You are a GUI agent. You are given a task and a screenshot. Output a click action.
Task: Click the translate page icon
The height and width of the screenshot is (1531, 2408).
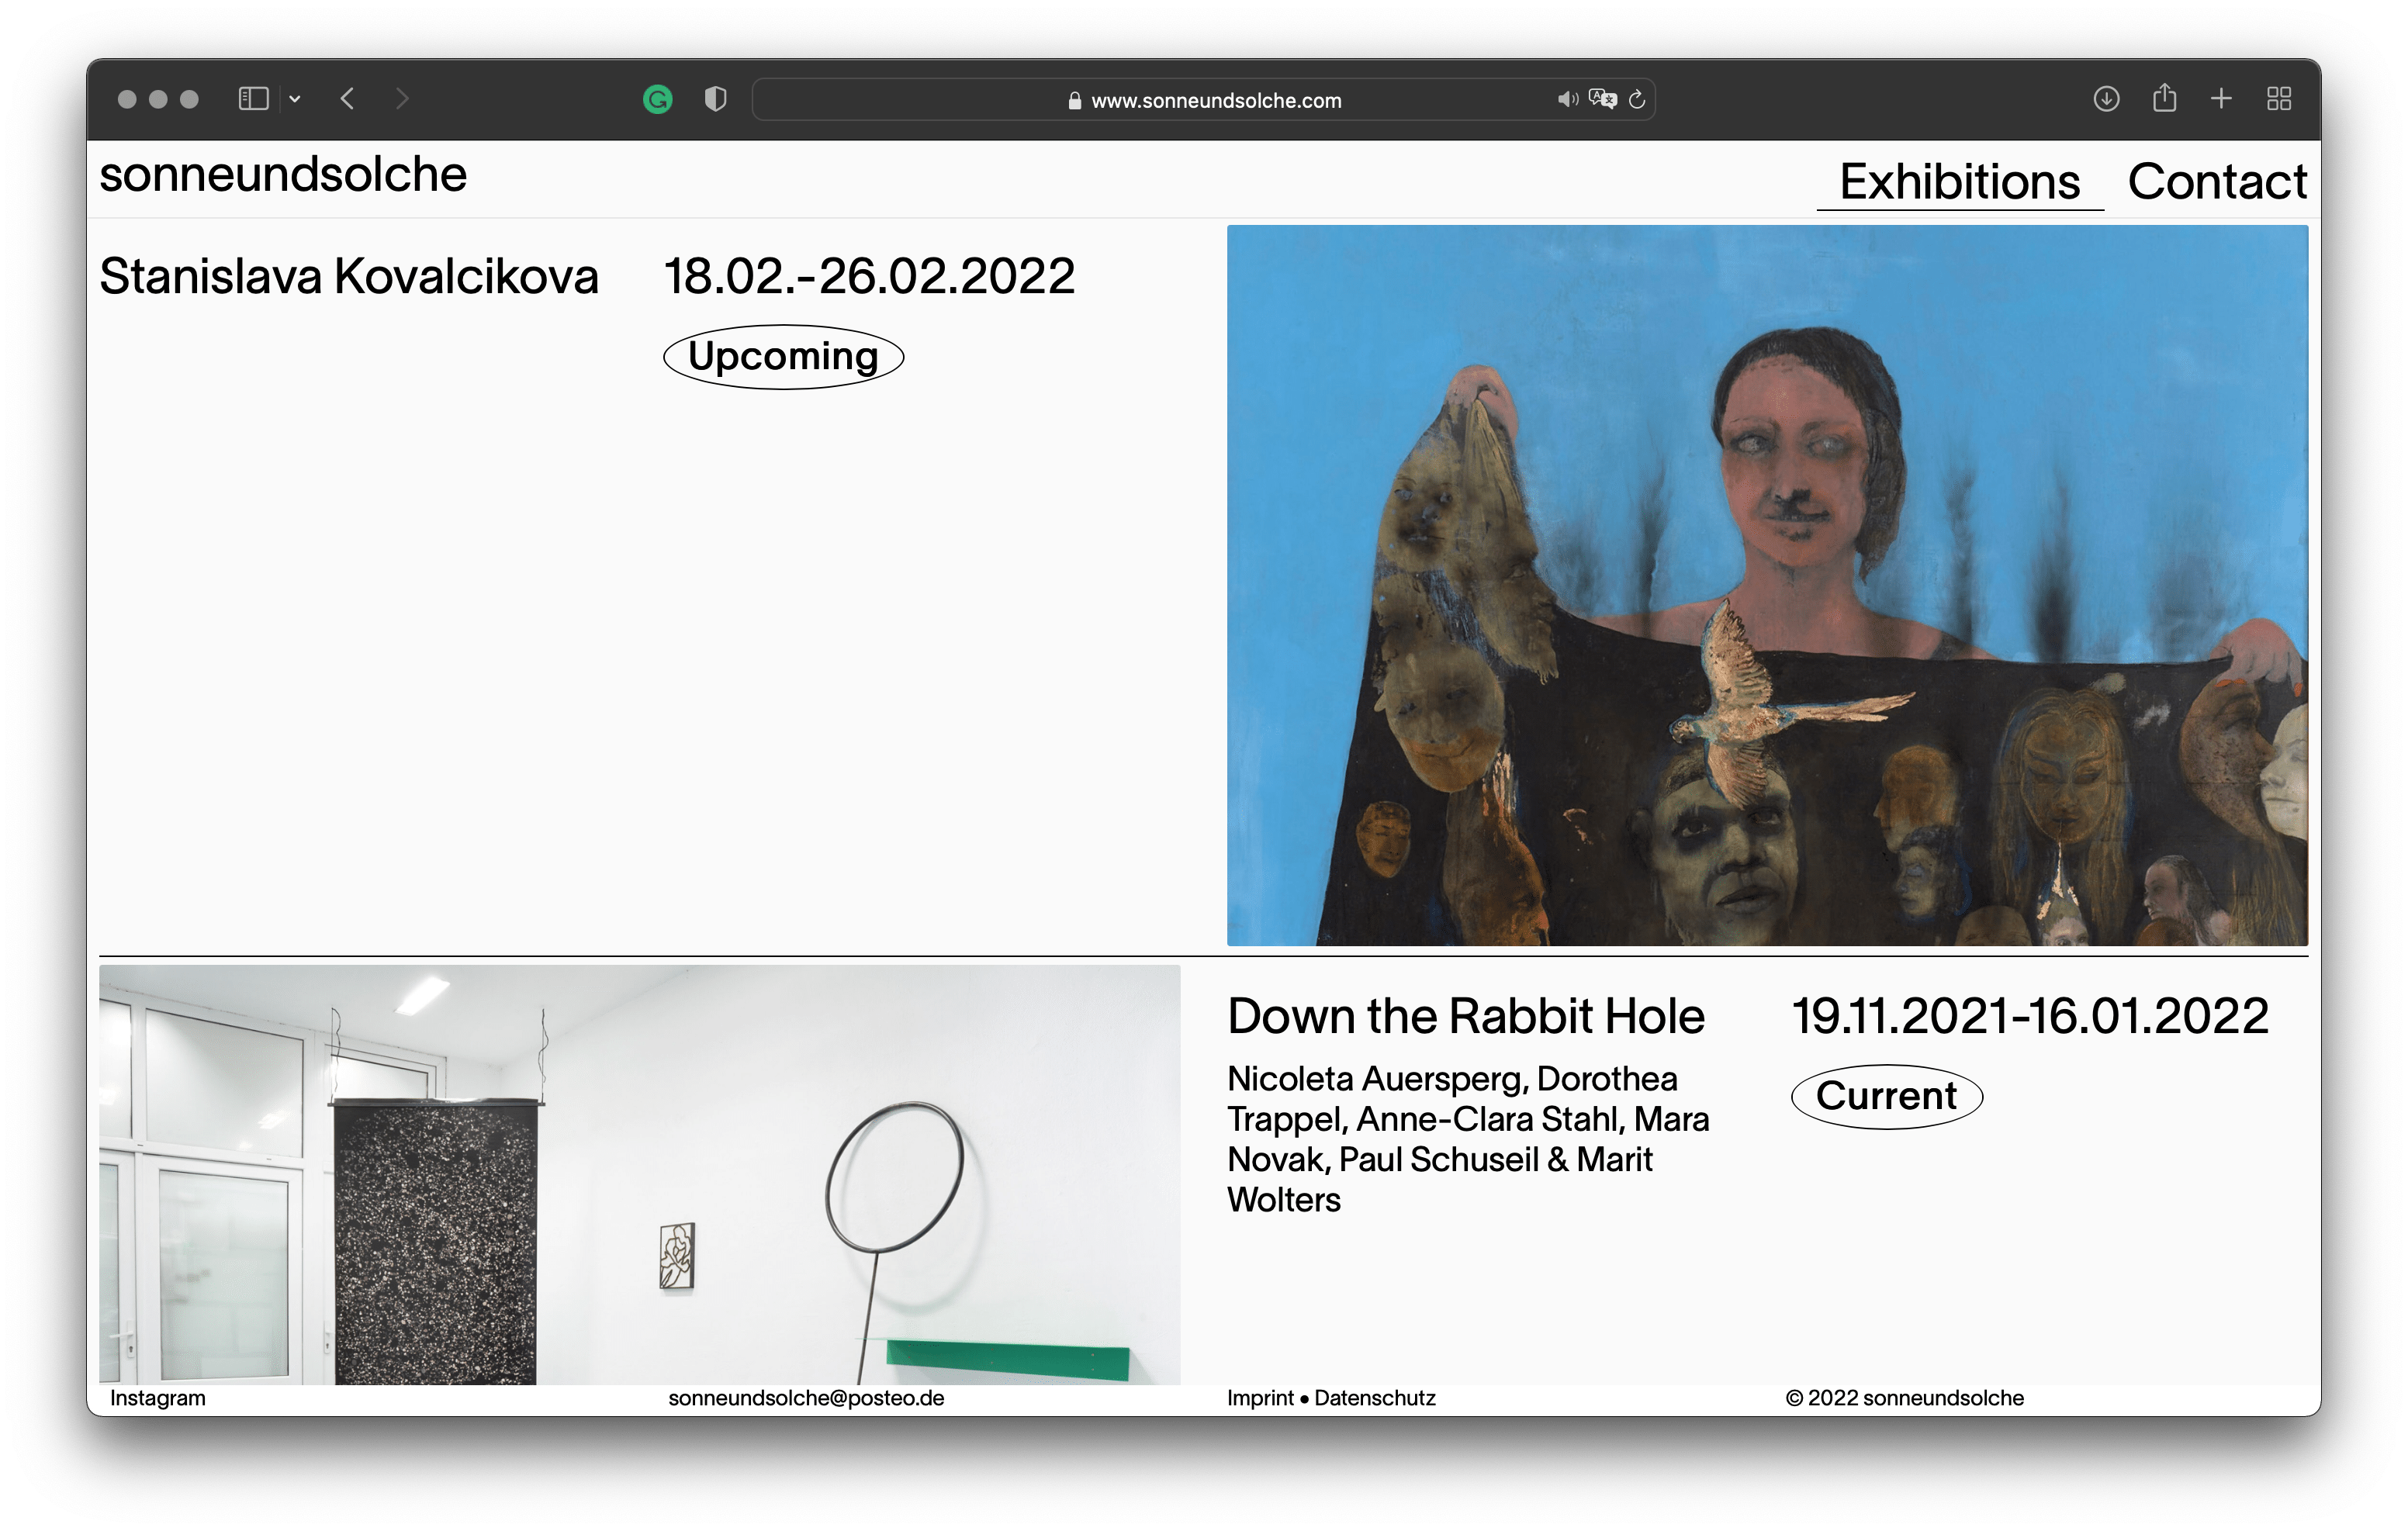point(1602,99)
